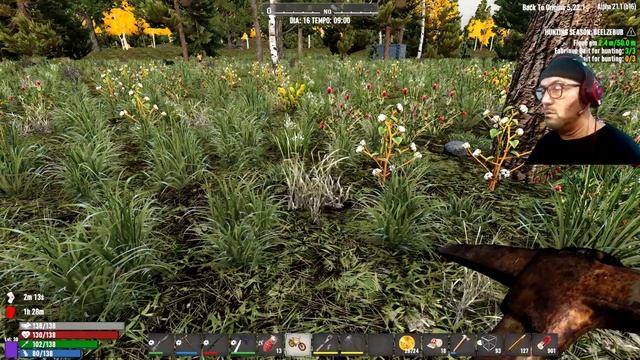Select the empty hotbar slot
Viewport: 640px width, 360px height.
[x=380, y=344]
